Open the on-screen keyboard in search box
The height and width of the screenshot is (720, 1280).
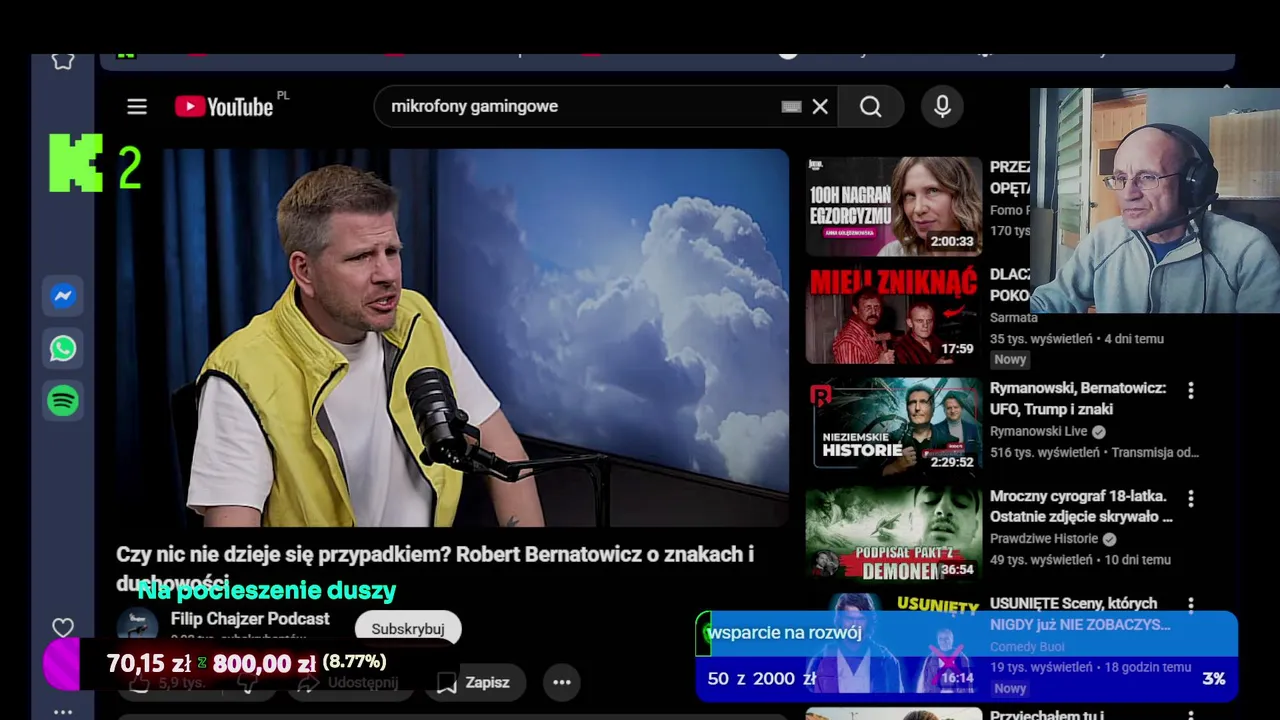(791, 107)
